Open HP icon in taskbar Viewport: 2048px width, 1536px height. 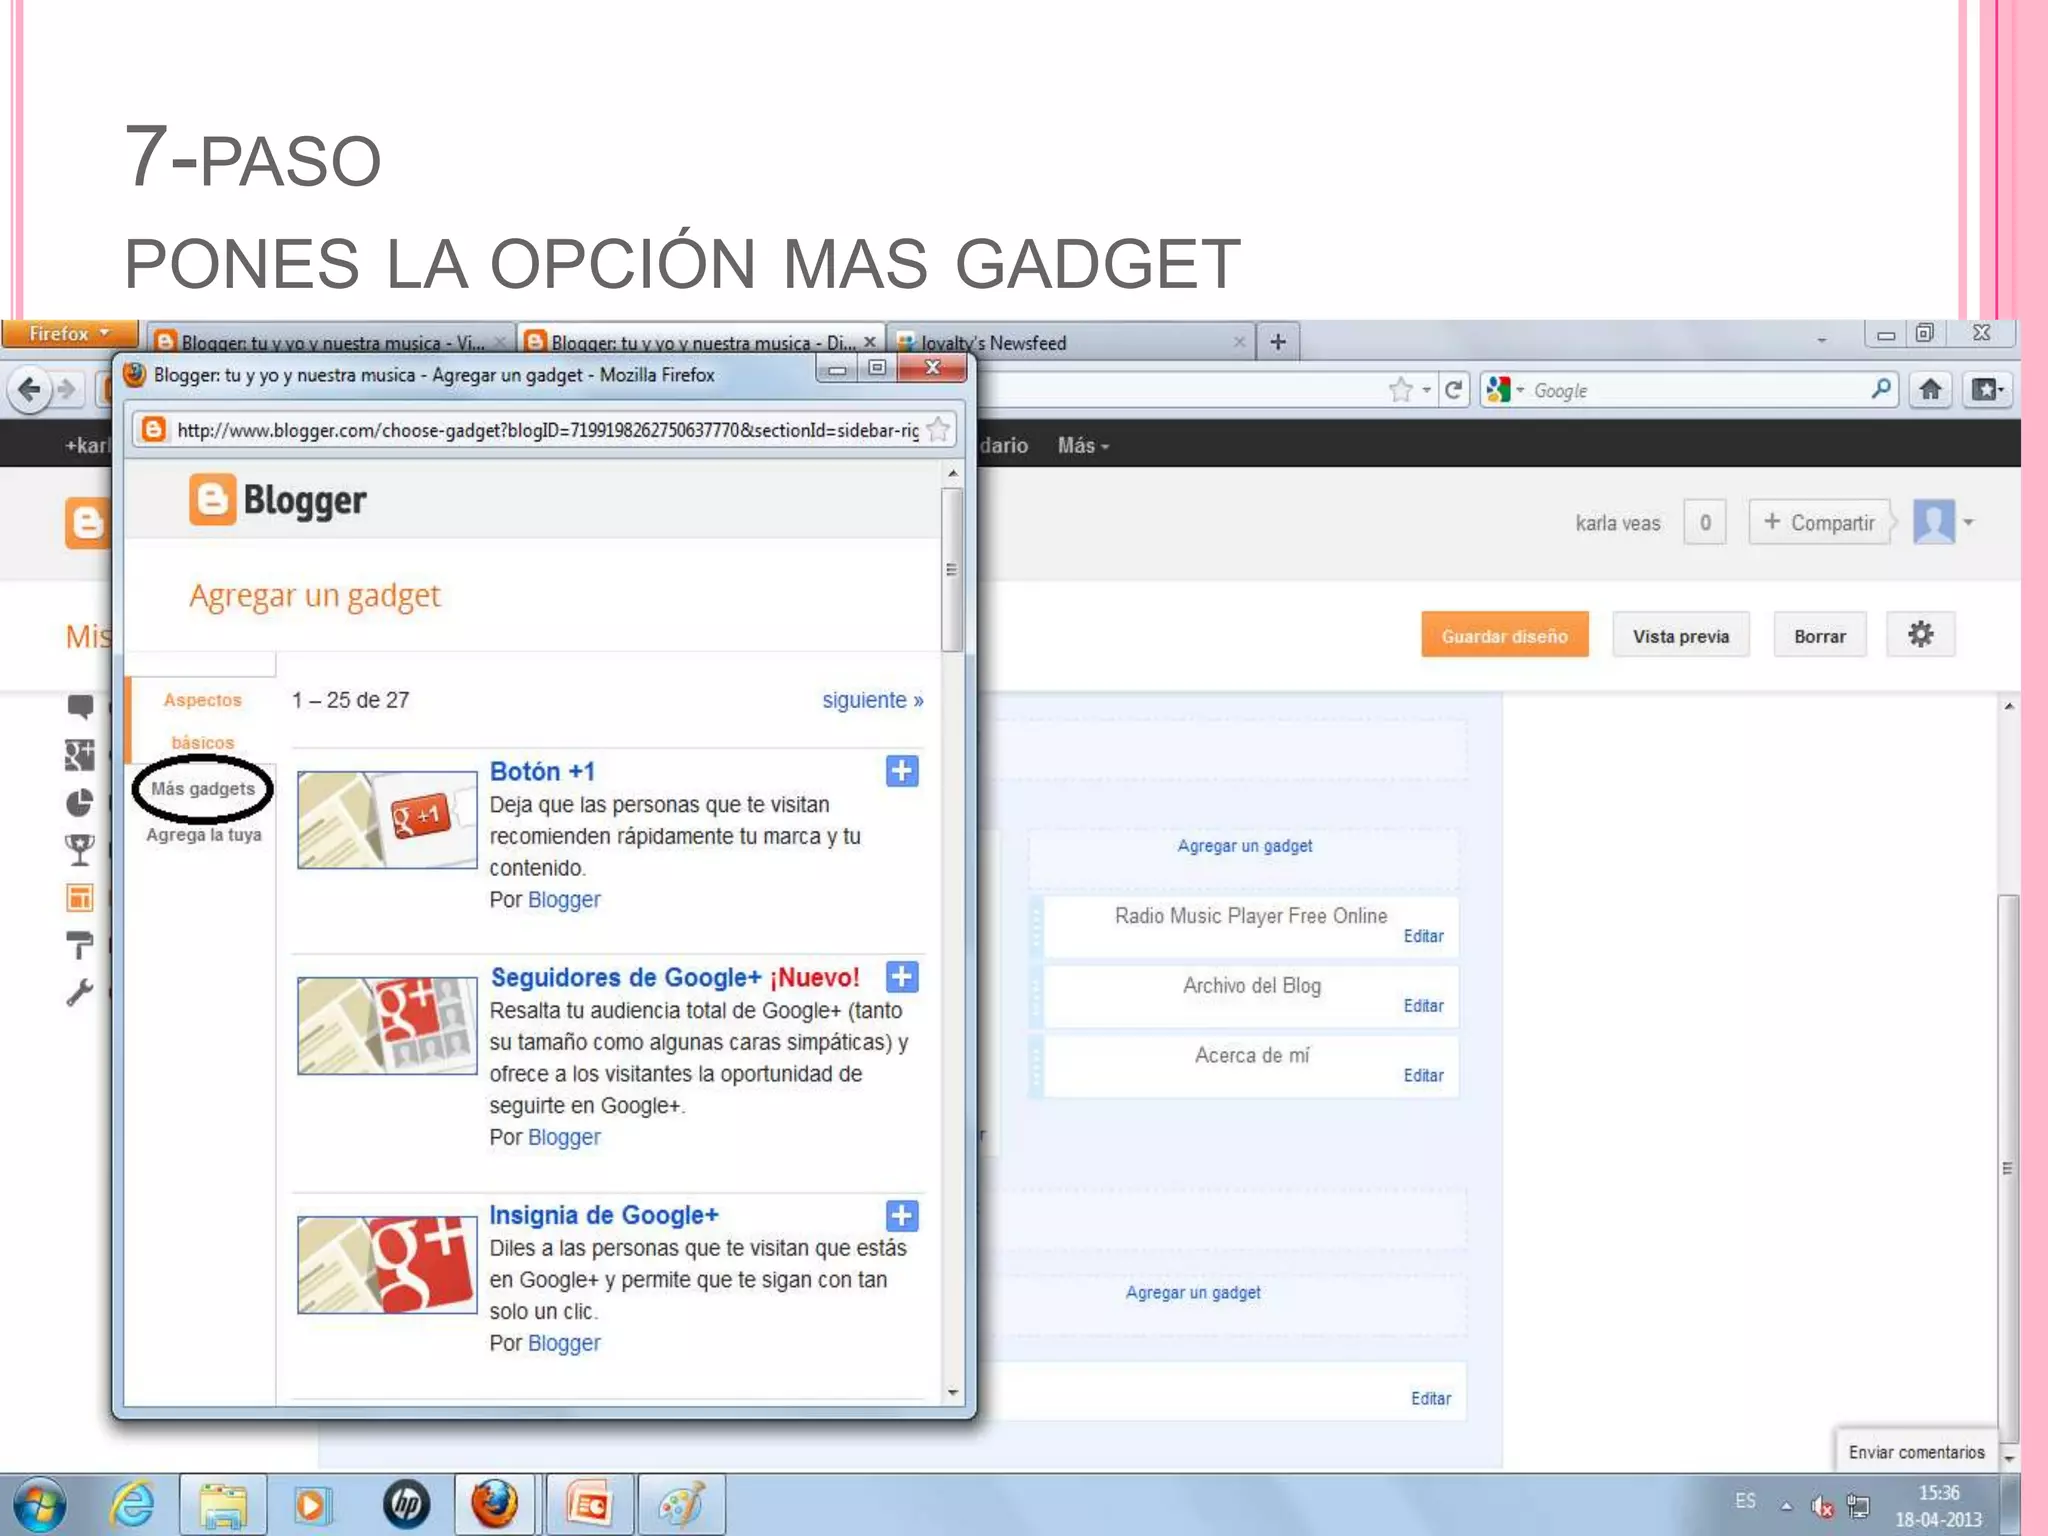[407, 1504]
